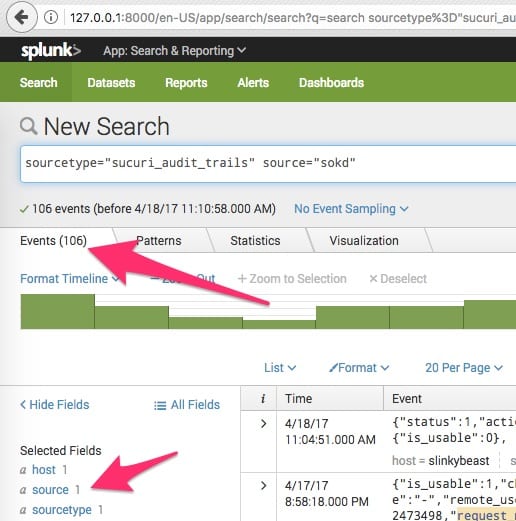Click the Hide Fields link
516x521 pixels.
55,405
